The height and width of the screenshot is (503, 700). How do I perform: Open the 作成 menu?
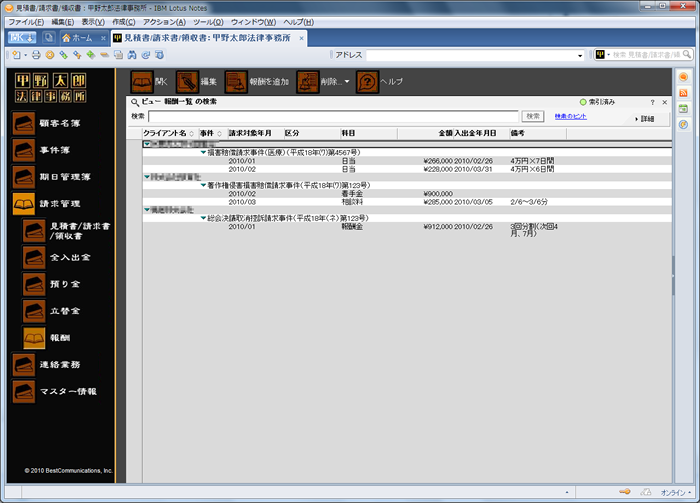tap(124, 22)
